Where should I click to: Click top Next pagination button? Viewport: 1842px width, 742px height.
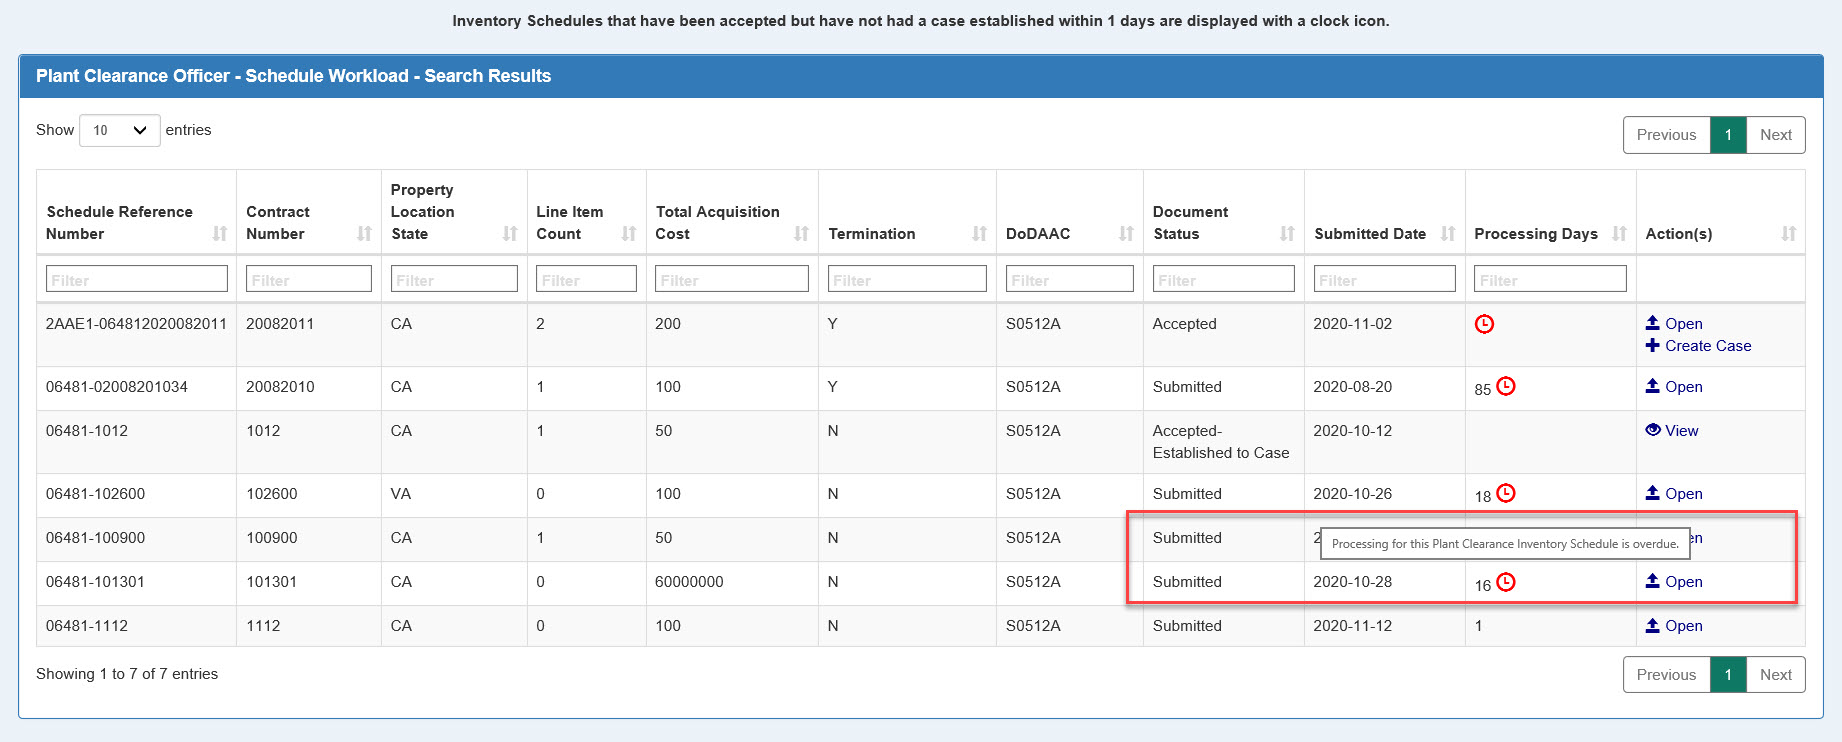point(1776,135)
